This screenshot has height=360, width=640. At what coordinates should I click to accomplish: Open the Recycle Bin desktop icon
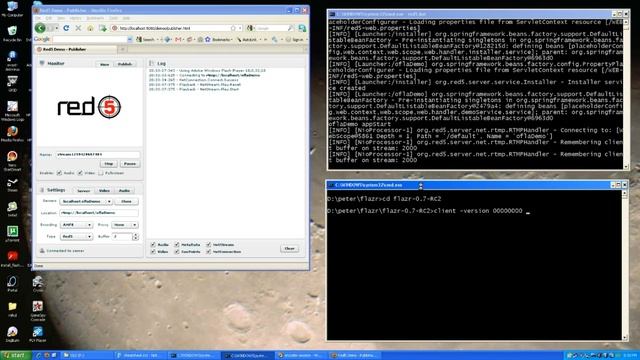coord(12,33)
